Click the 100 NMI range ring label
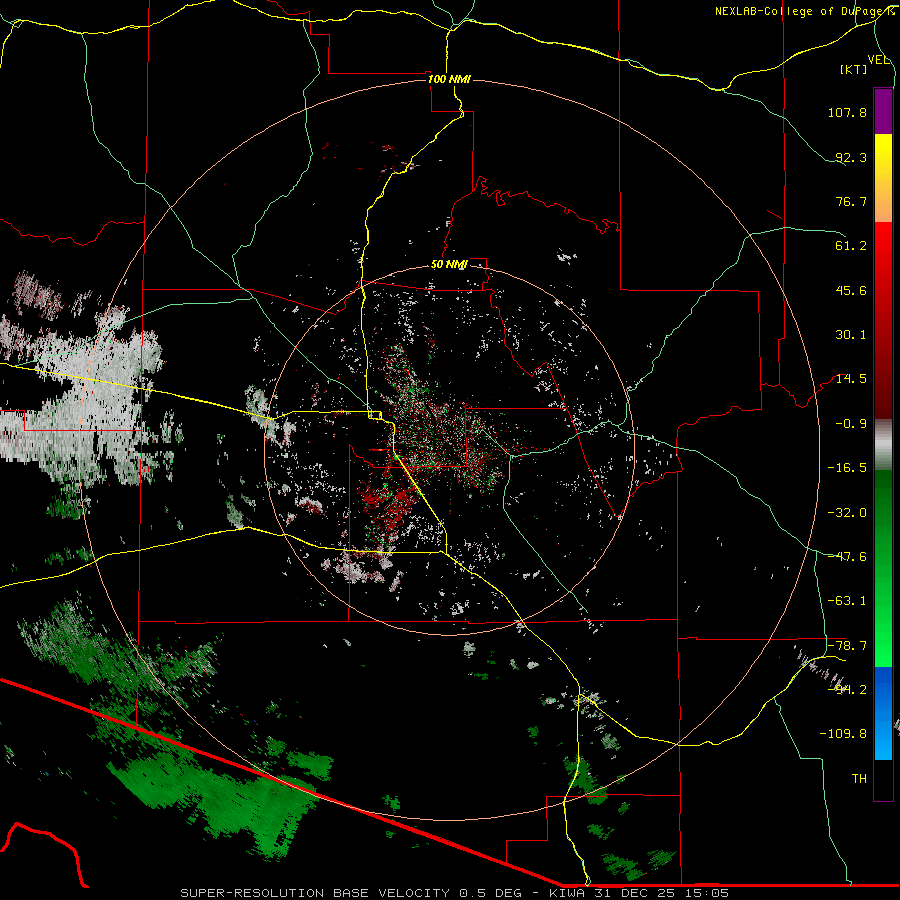The width and height of the screenshot is (900, 900). (x=449, y=79)
